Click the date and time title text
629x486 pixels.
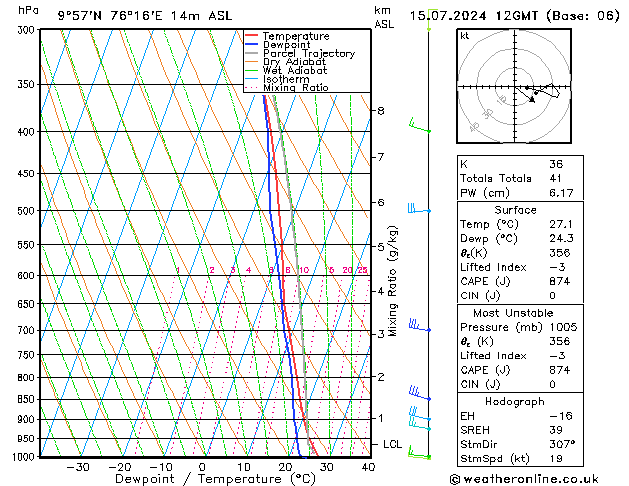(521, 15)
